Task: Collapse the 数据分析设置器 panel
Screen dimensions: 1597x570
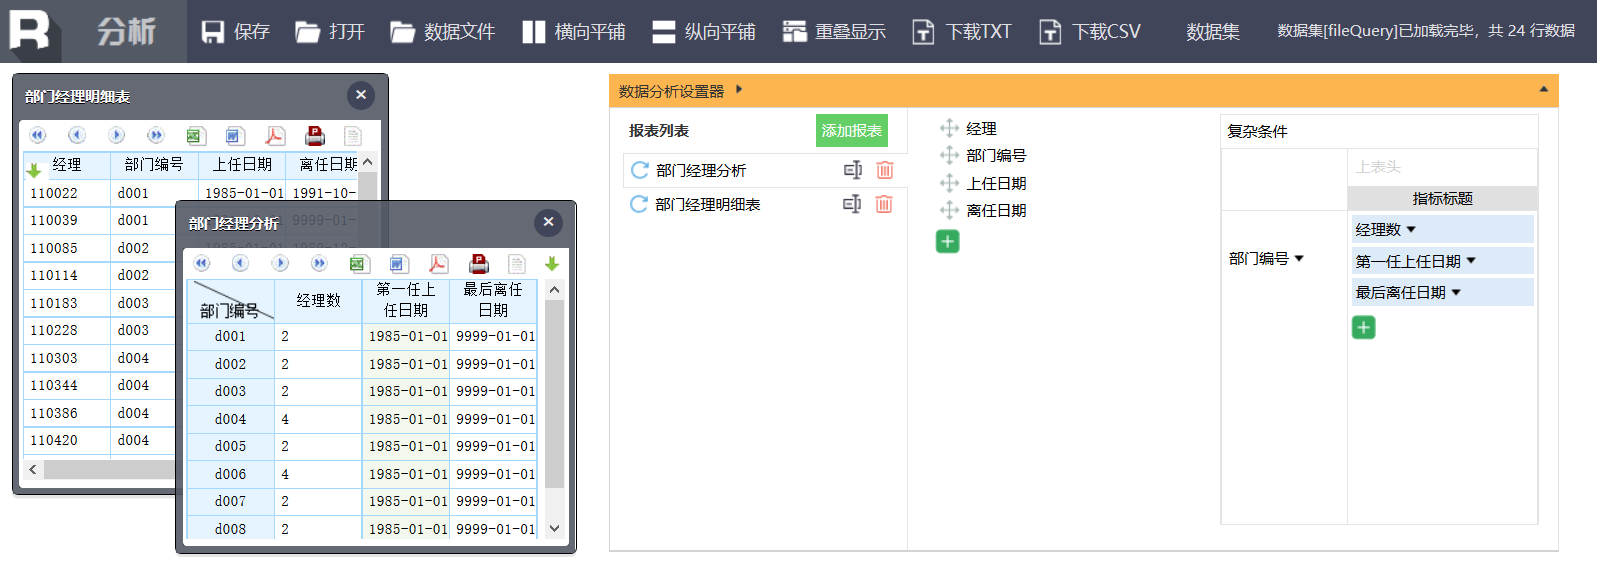Action: tap(1543, 90)
